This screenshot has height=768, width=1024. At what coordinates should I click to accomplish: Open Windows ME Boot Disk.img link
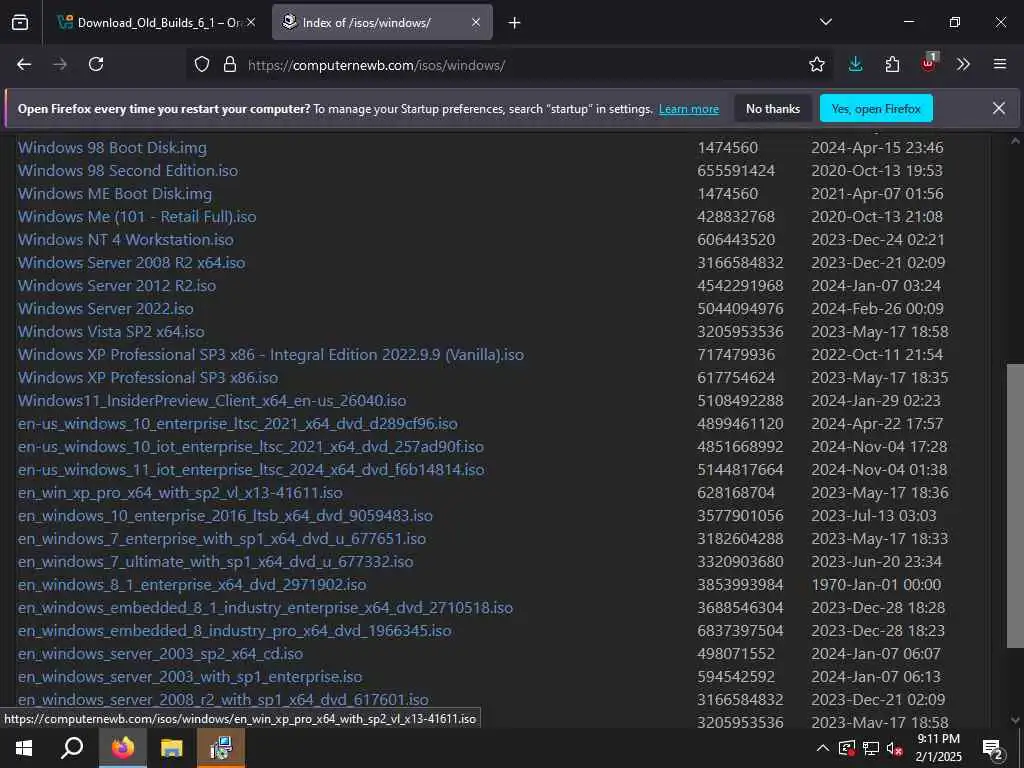coord(115,194)
